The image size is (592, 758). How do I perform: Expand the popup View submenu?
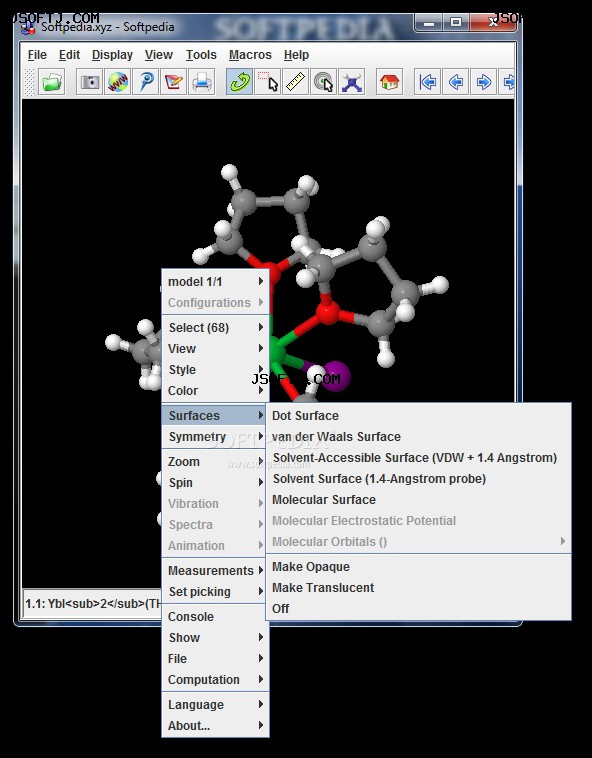click(x=215, y=349)
